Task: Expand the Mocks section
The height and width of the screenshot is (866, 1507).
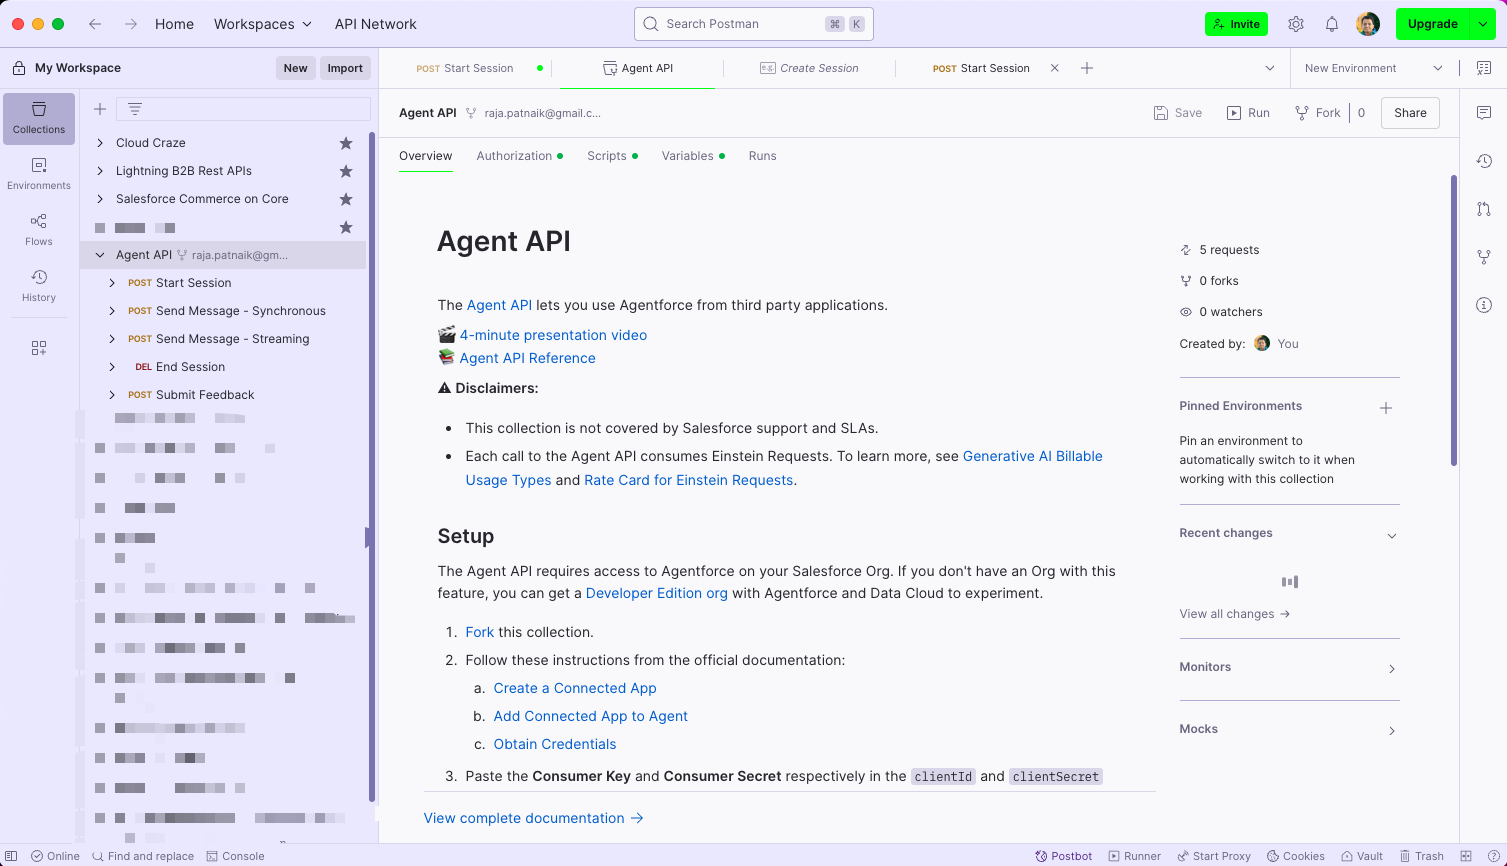Action: pos(1392,731)
